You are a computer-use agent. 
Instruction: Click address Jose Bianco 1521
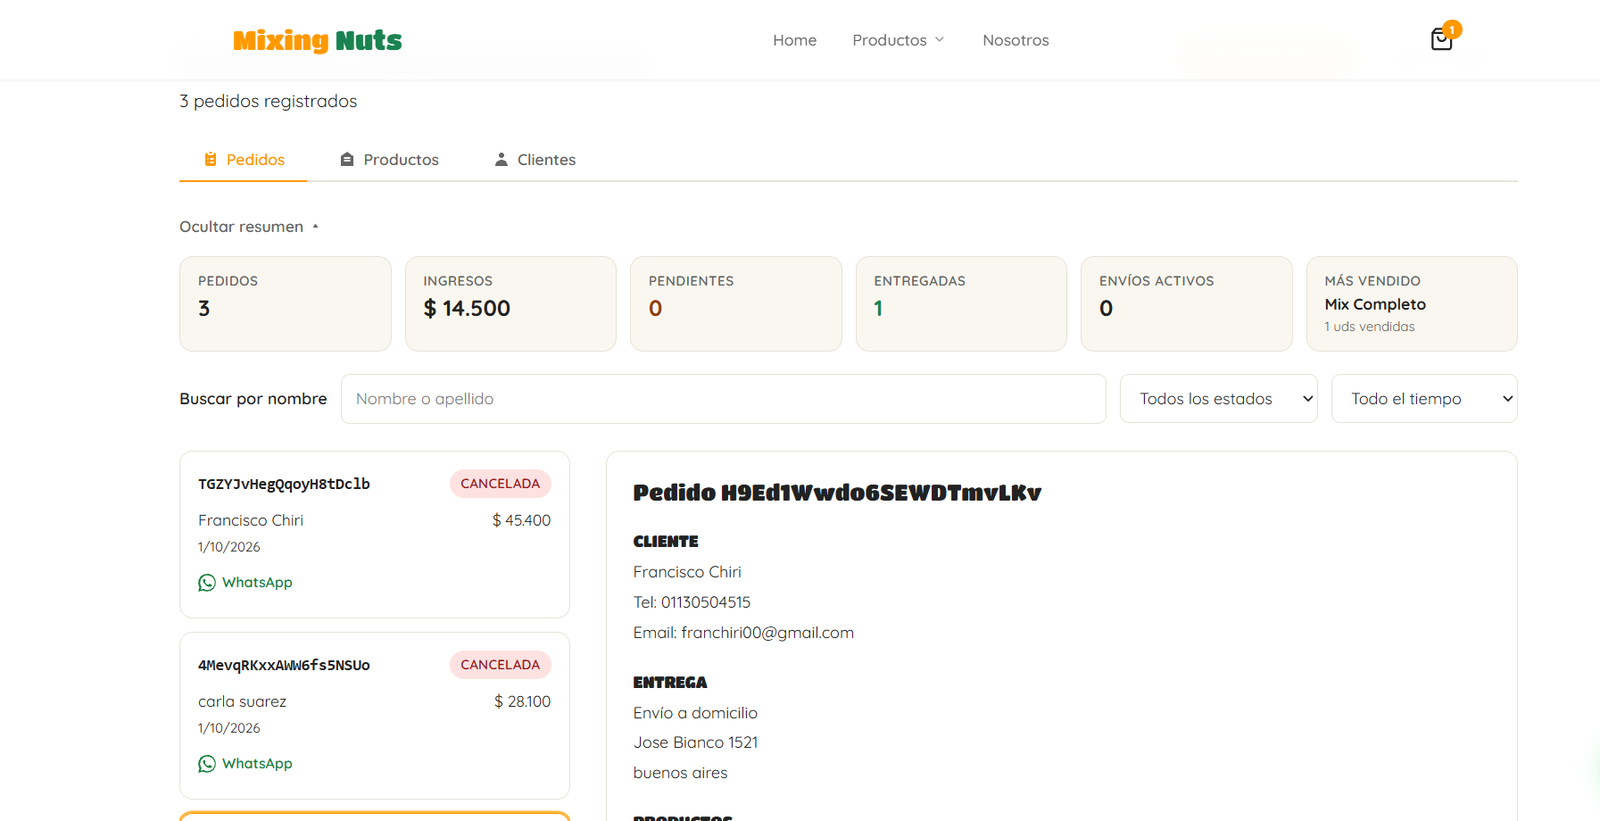(695, 743)
